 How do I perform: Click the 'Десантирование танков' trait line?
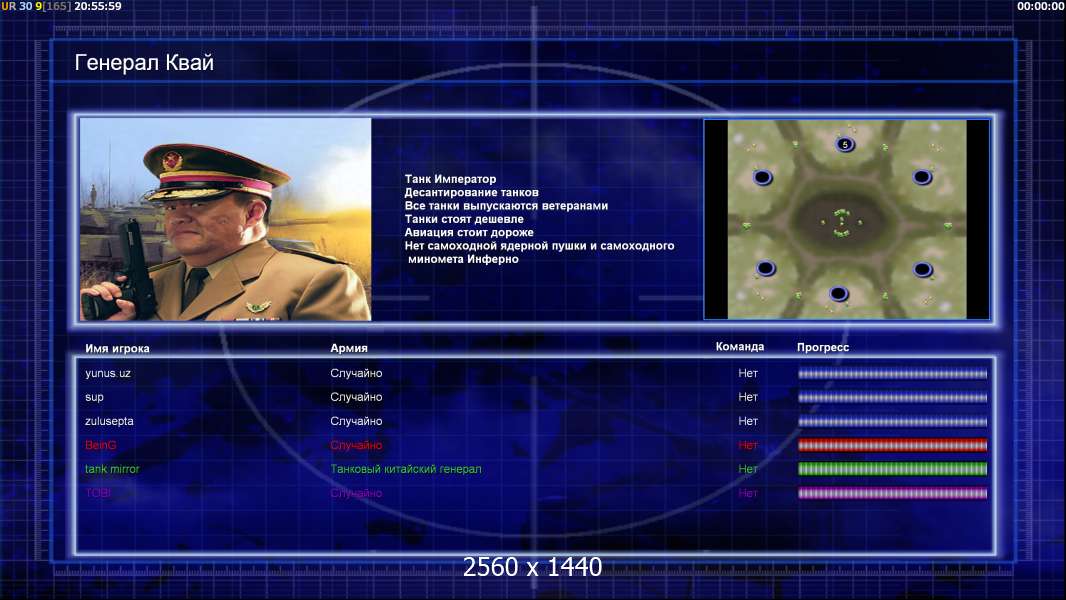coord(471,192)
